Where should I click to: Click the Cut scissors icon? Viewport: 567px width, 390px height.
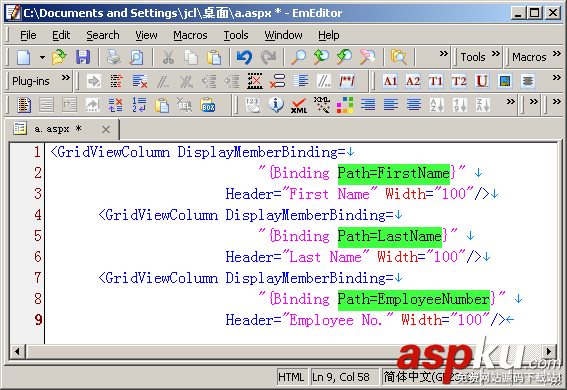168,57
